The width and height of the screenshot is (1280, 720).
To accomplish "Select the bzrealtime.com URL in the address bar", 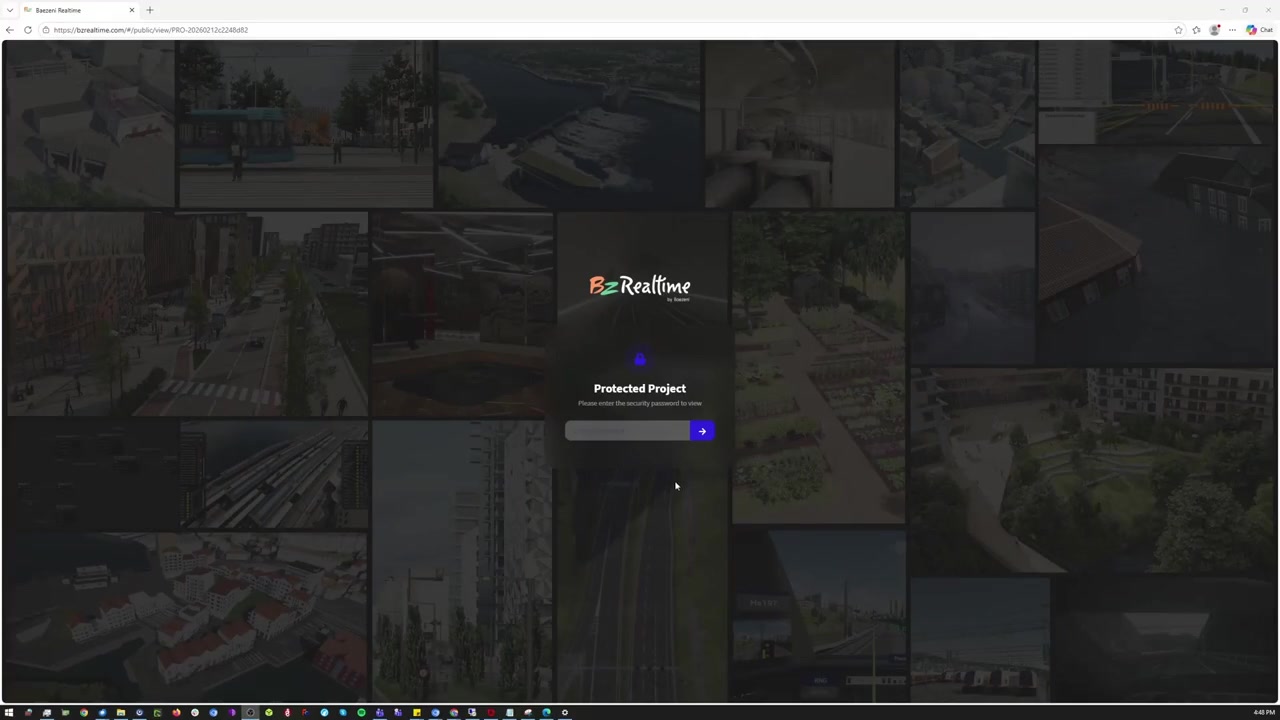I will pyautogui.click(x=151, y=30).
